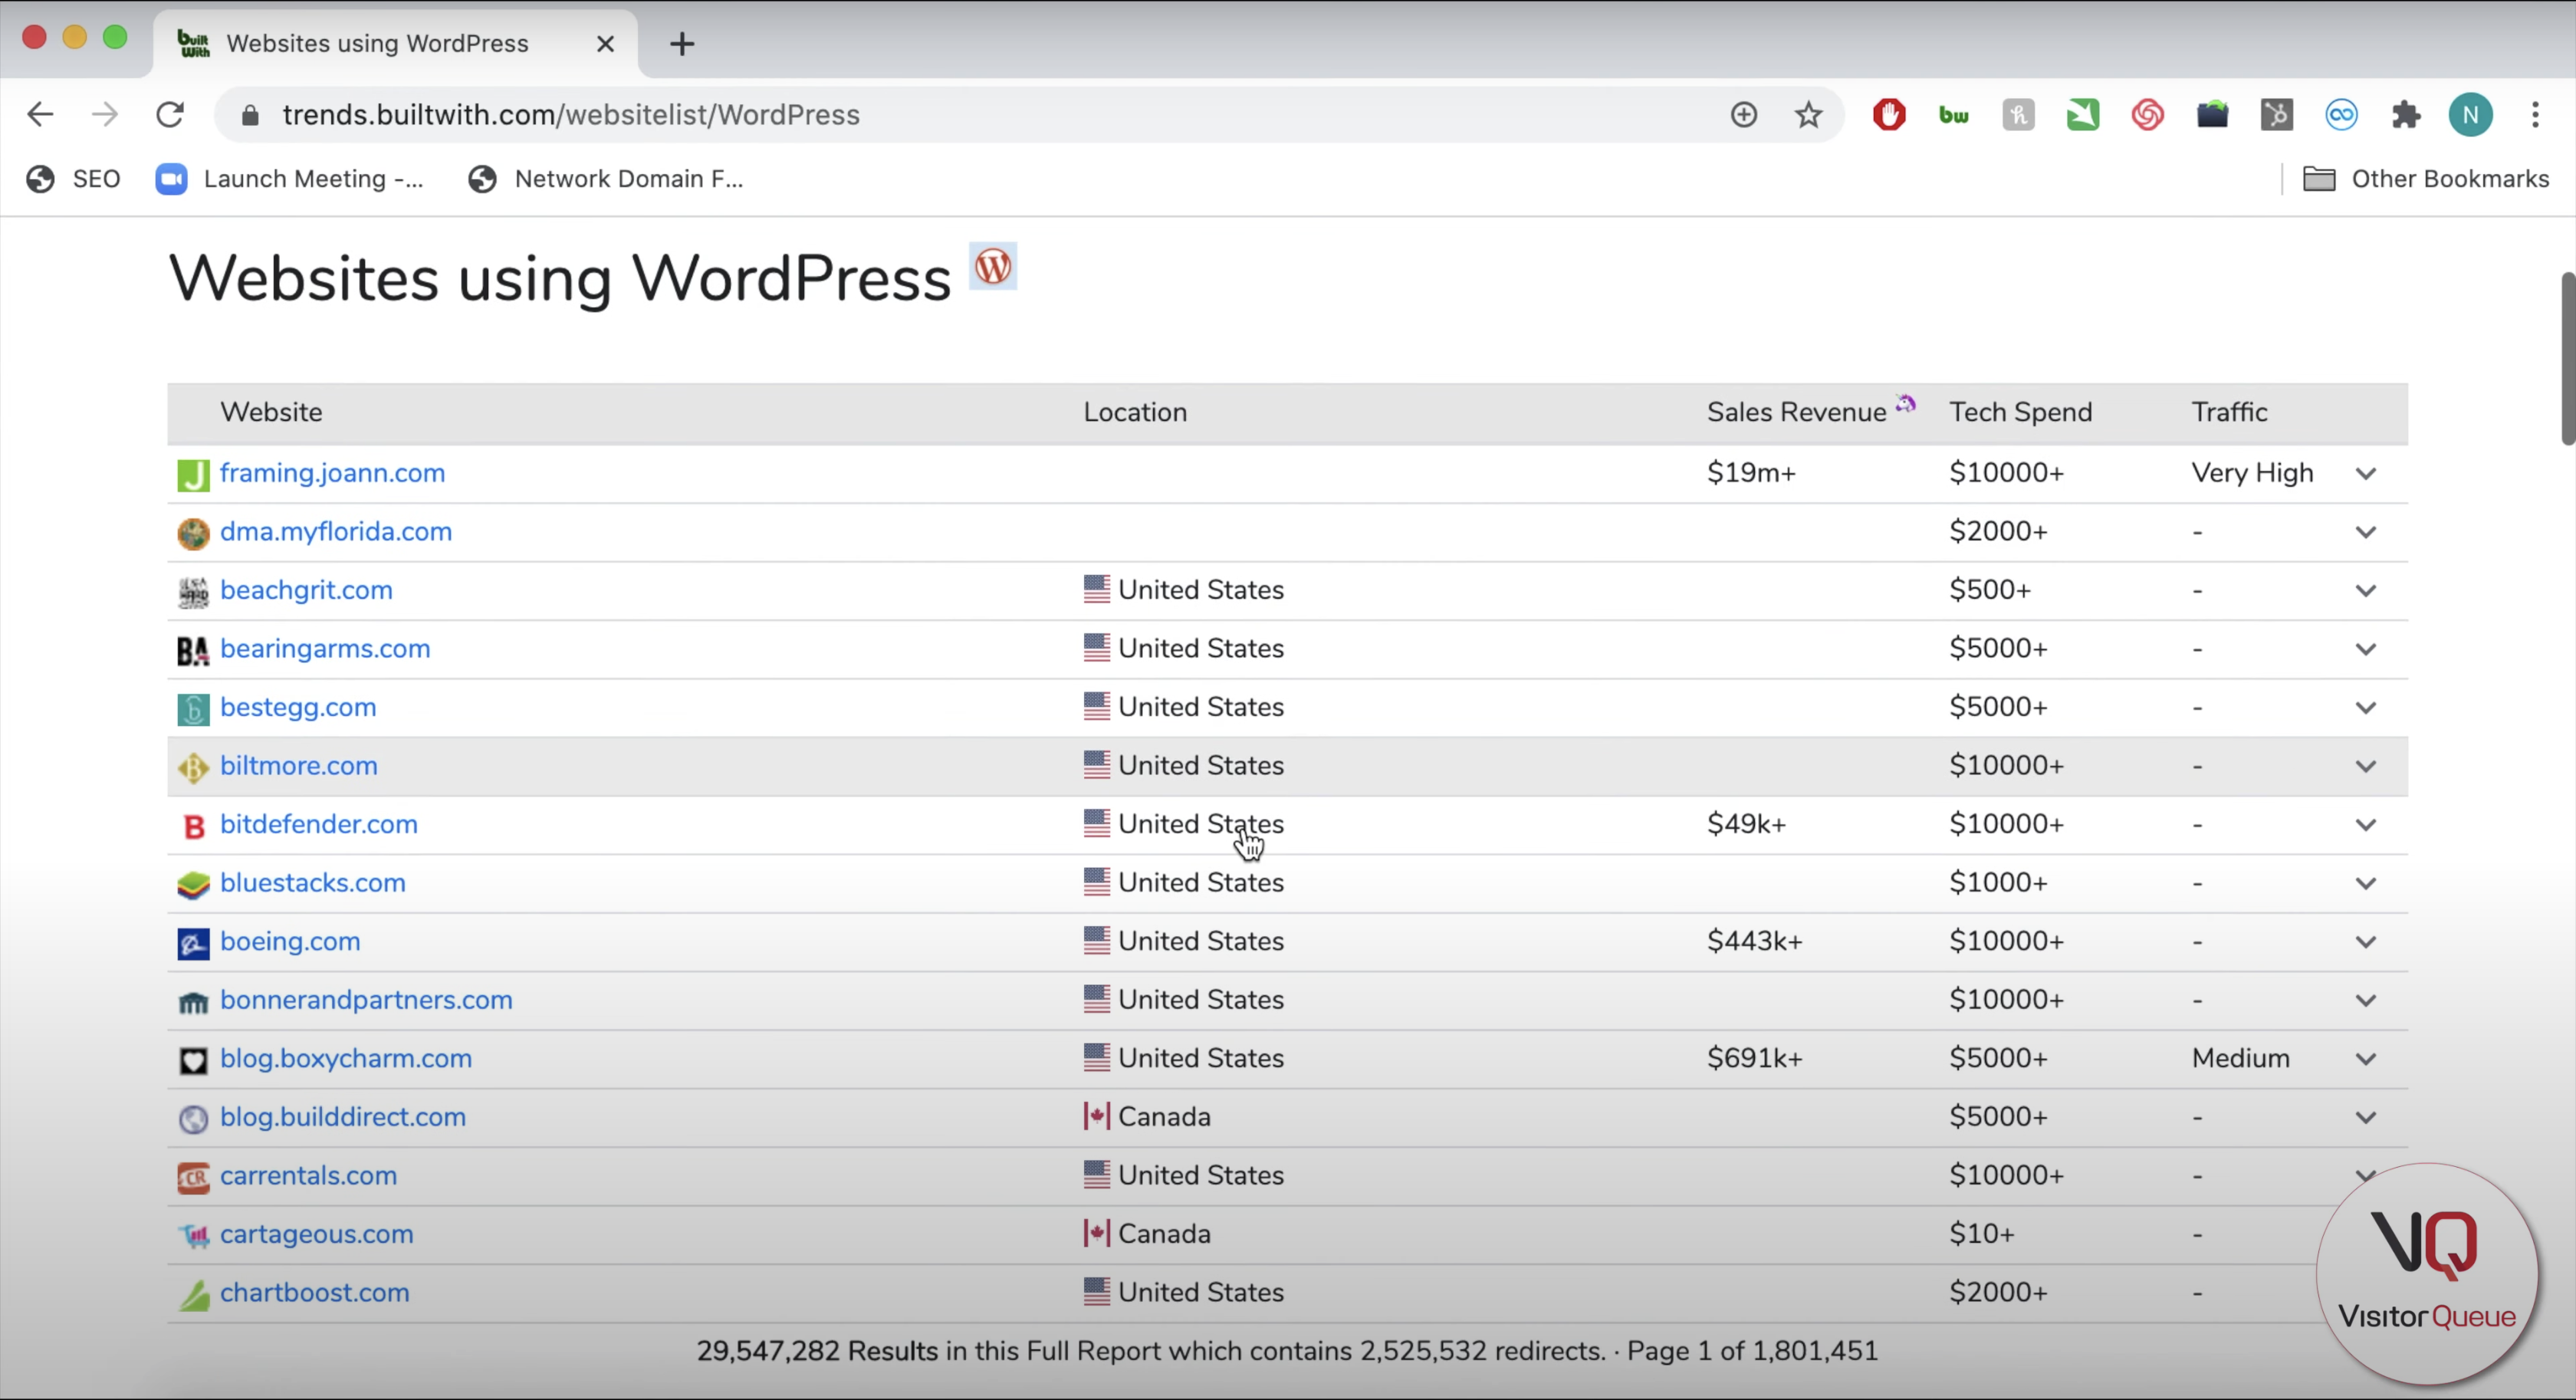
Task: Open the Visitor Queue VQ badge
Action: 2427,1274
